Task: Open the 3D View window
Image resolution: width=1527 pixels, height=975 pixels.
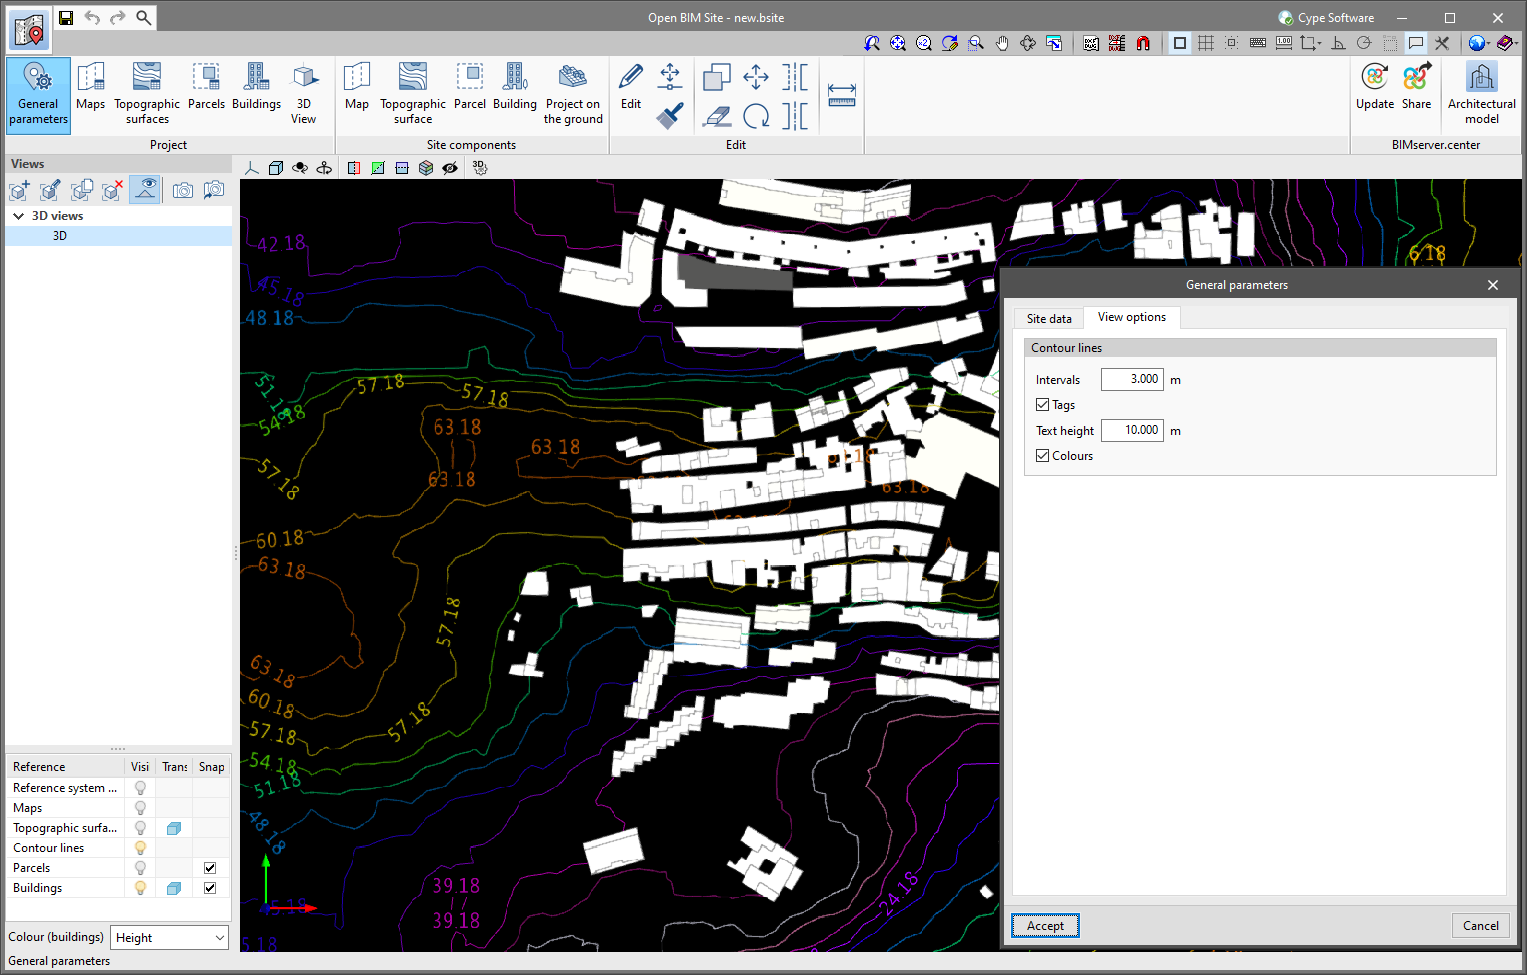Action: coord(304,90)
